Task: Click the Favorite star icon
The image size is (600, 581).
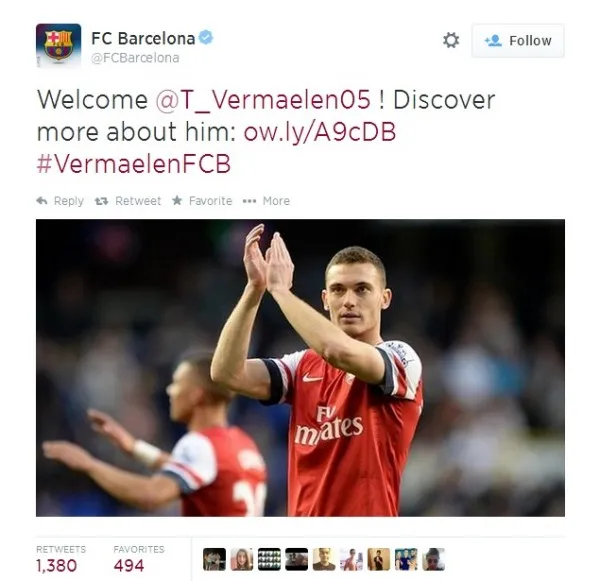Action: (x=177, y=200)
